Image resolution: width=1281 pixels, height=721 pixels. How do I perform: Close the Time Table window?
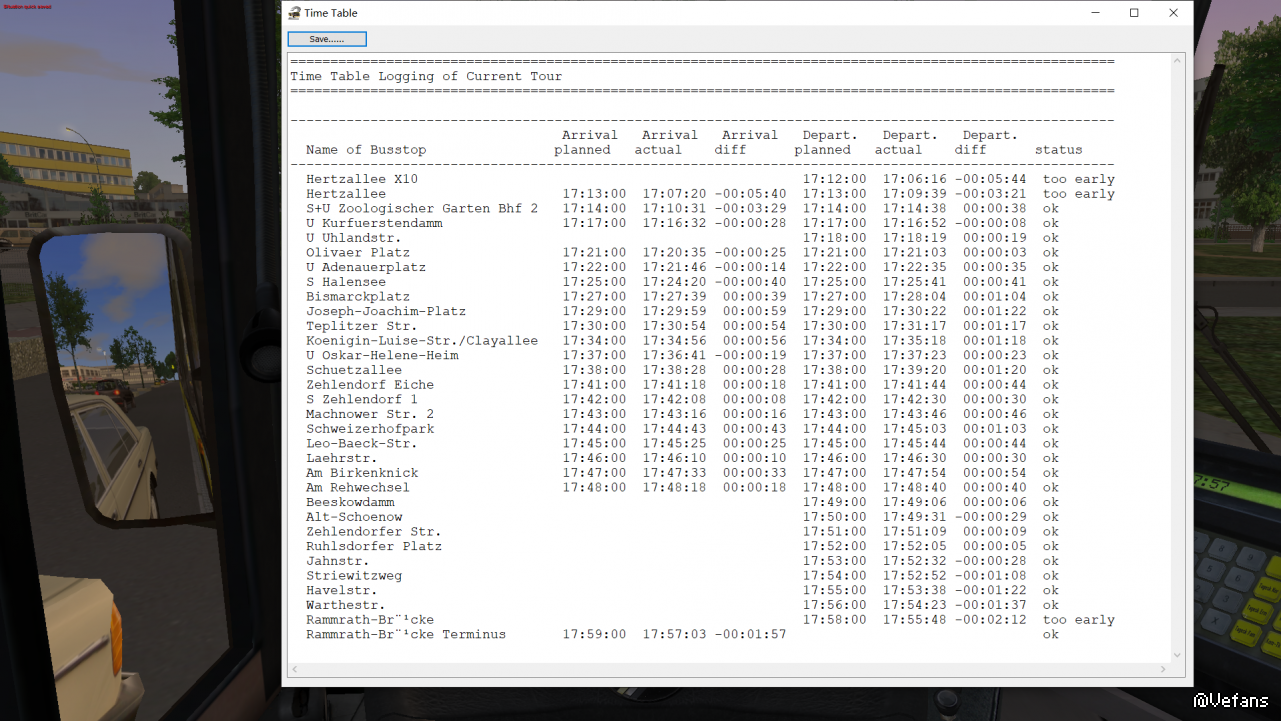coord(1174,13)
